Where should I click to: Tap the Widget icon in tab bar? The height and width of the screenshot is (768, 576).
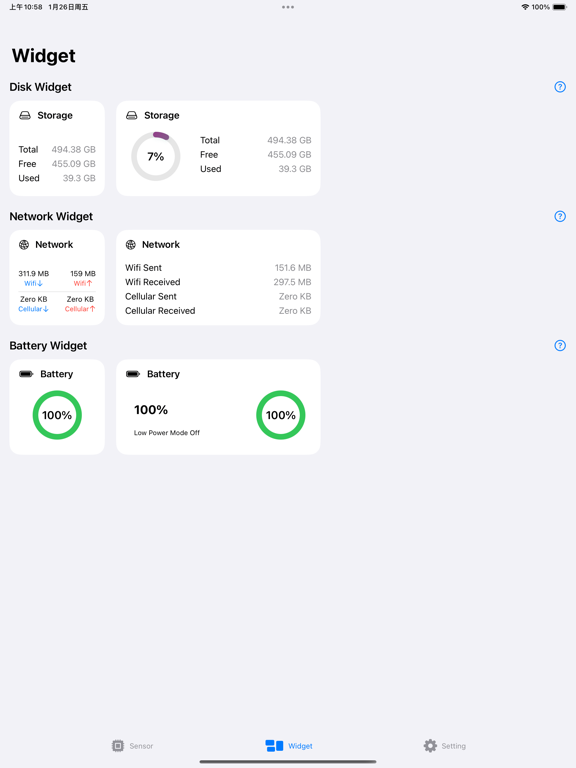274,745
